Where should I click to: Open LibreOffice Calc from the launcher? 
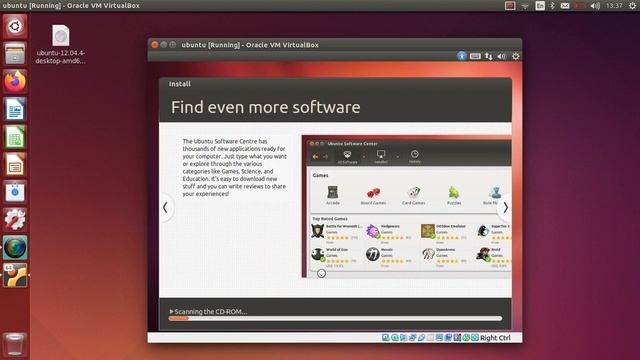pos(15,137)
